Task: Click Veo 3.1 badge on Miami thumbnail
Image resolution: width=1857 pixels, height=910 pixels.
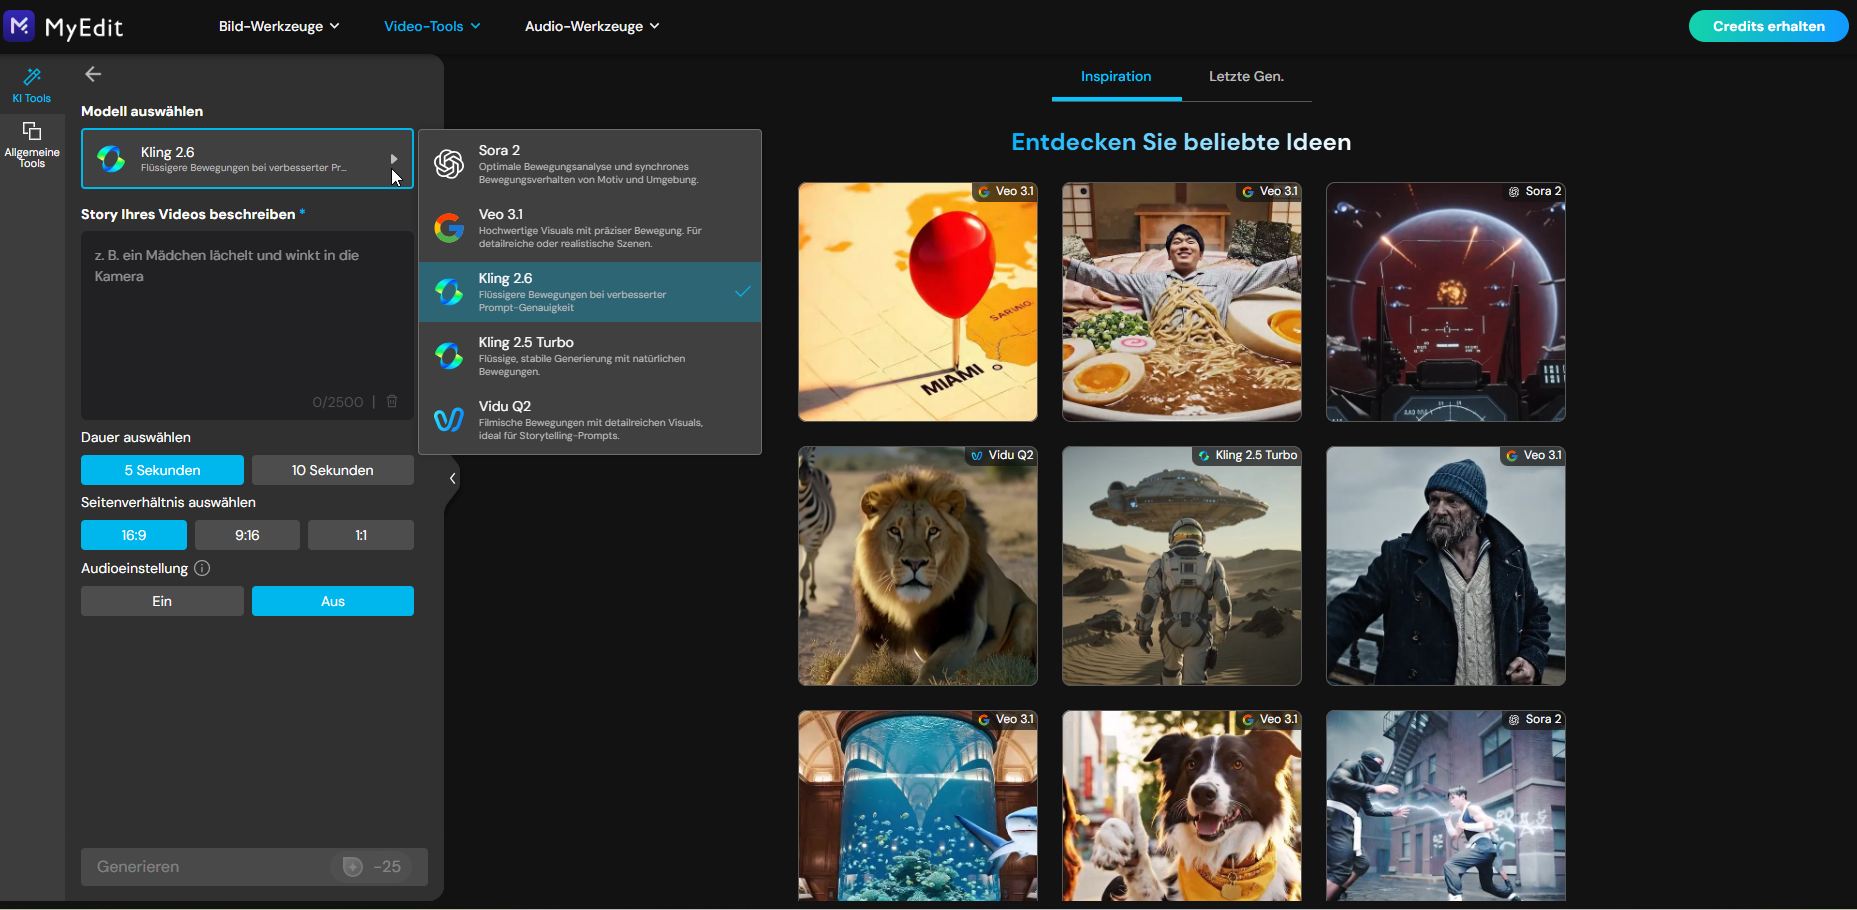Action: 1005,191
